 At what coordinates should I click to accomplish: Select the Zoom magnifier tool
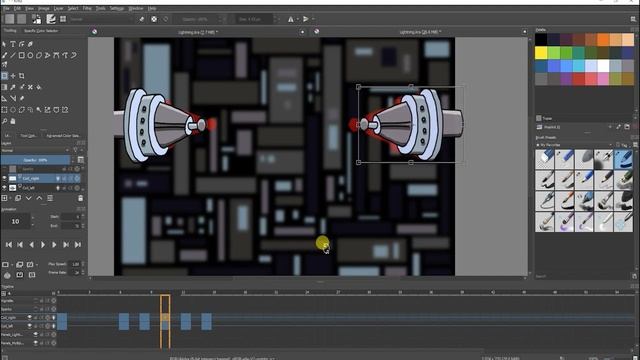(4, 121)
